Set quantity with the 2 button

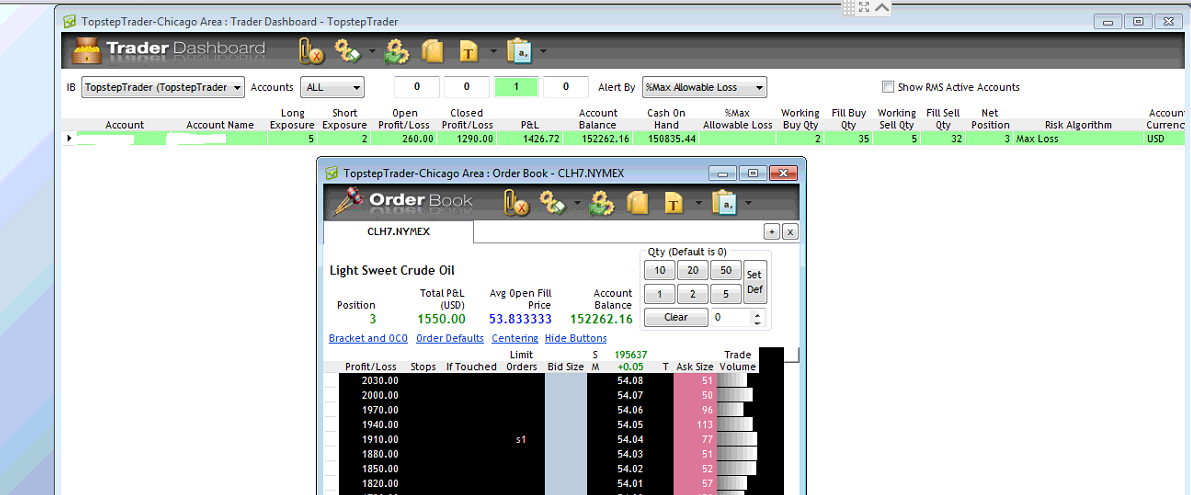coord(693,294)
